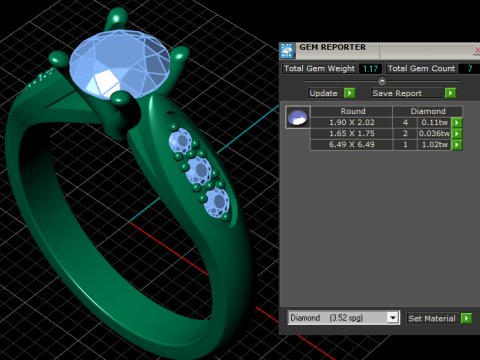Screen dimensions: 480x360
Task: Click the Update button
Action: (326, 93)
